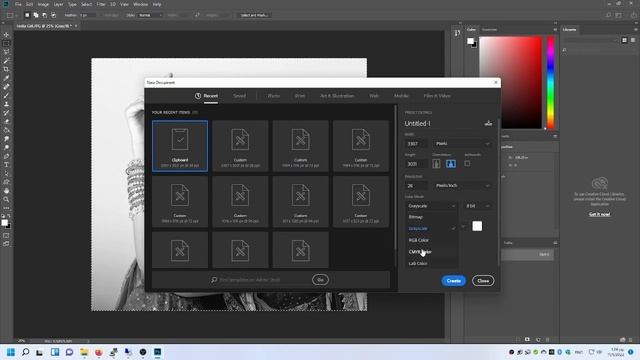Open Style dropdown set to Normal

click(x=150, y=15)
